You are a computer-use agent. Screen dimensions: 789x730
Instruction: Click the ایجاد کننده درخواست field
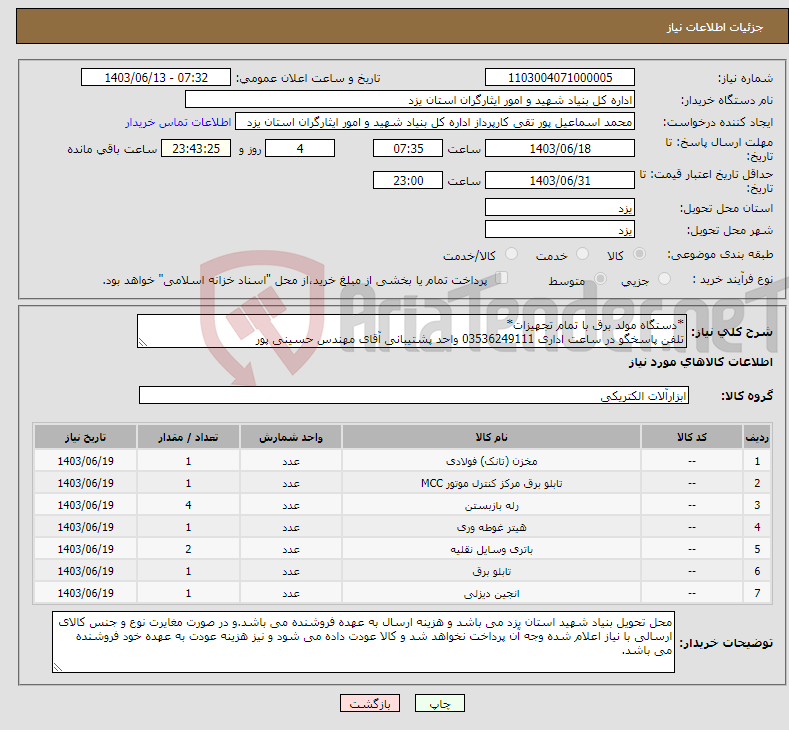pos(435,122)
